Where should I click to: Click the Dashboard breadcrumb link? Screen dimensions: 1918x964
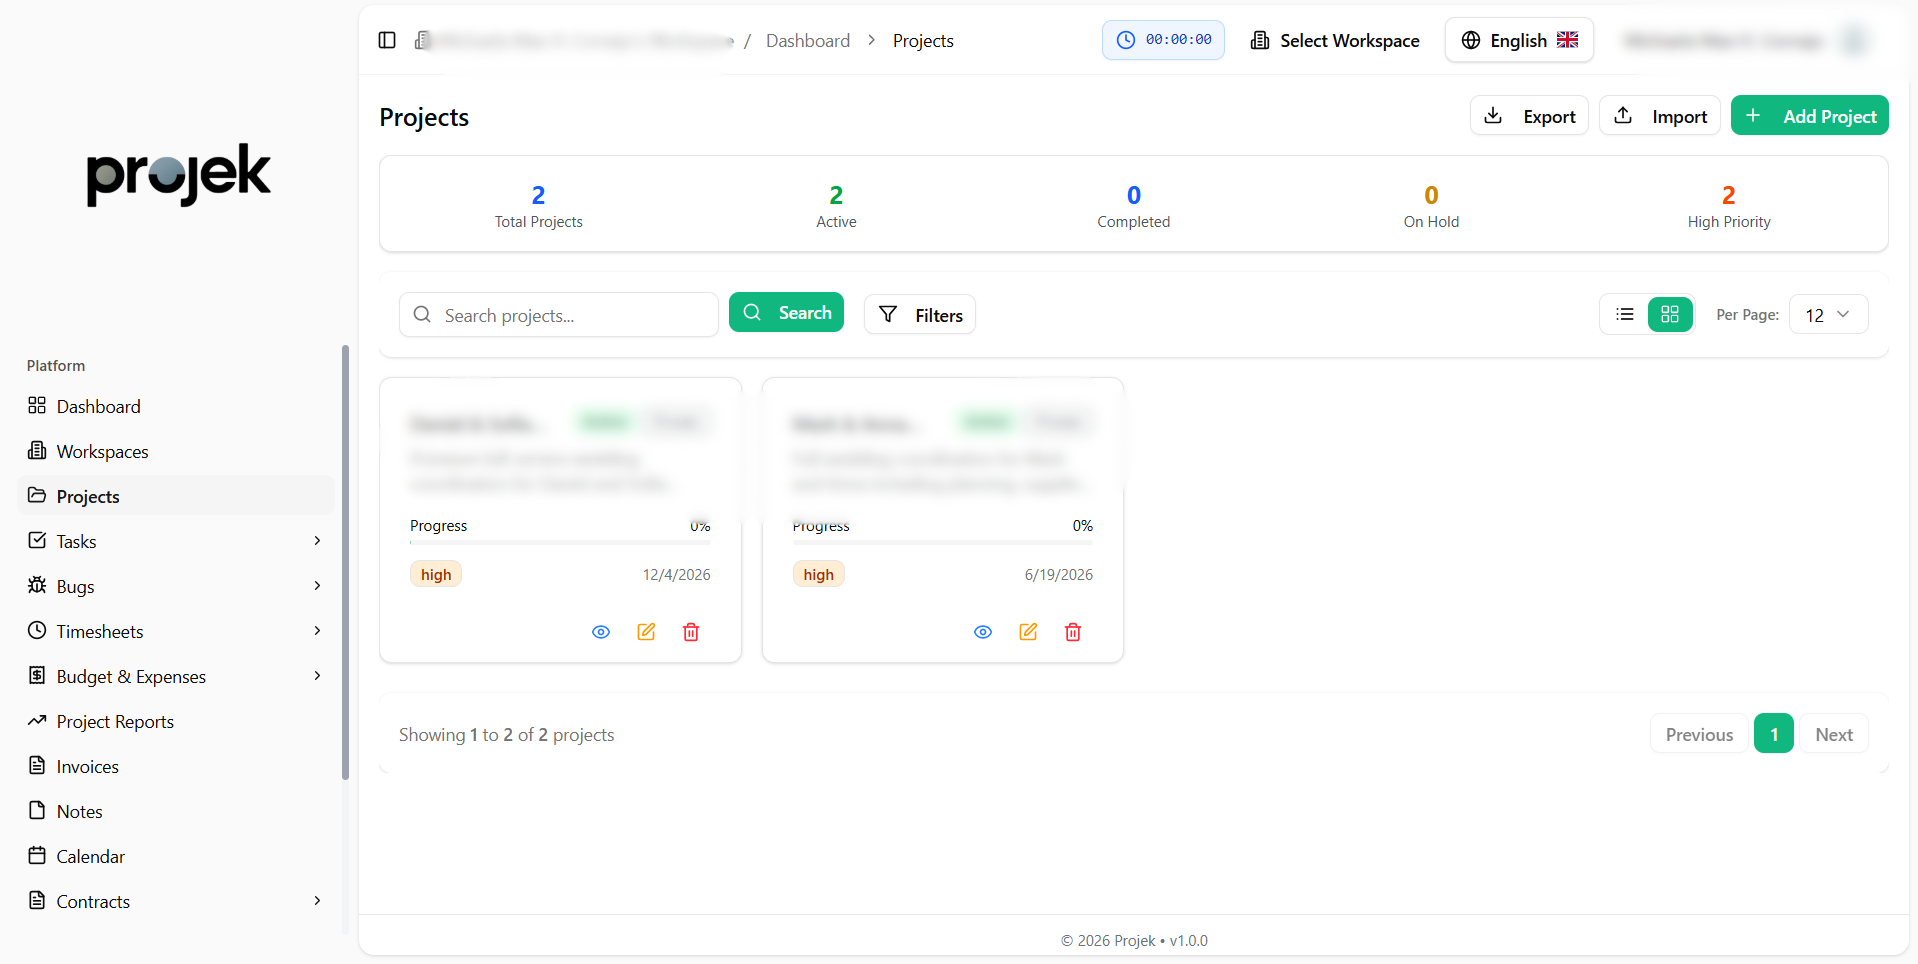pos(808,41)
